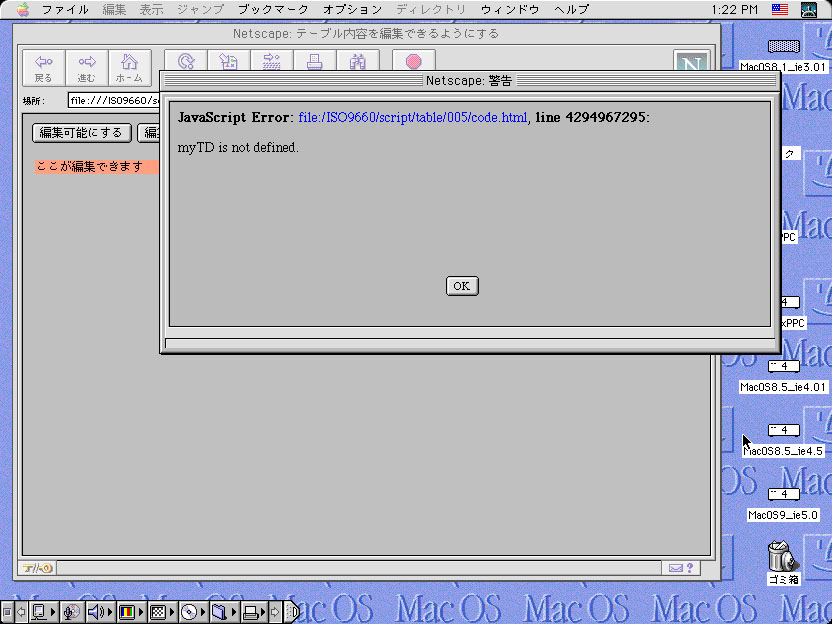Select the MacOS8.1_ie3.01 desktop disk icon

pyautogui.click(x=784, y=46)
